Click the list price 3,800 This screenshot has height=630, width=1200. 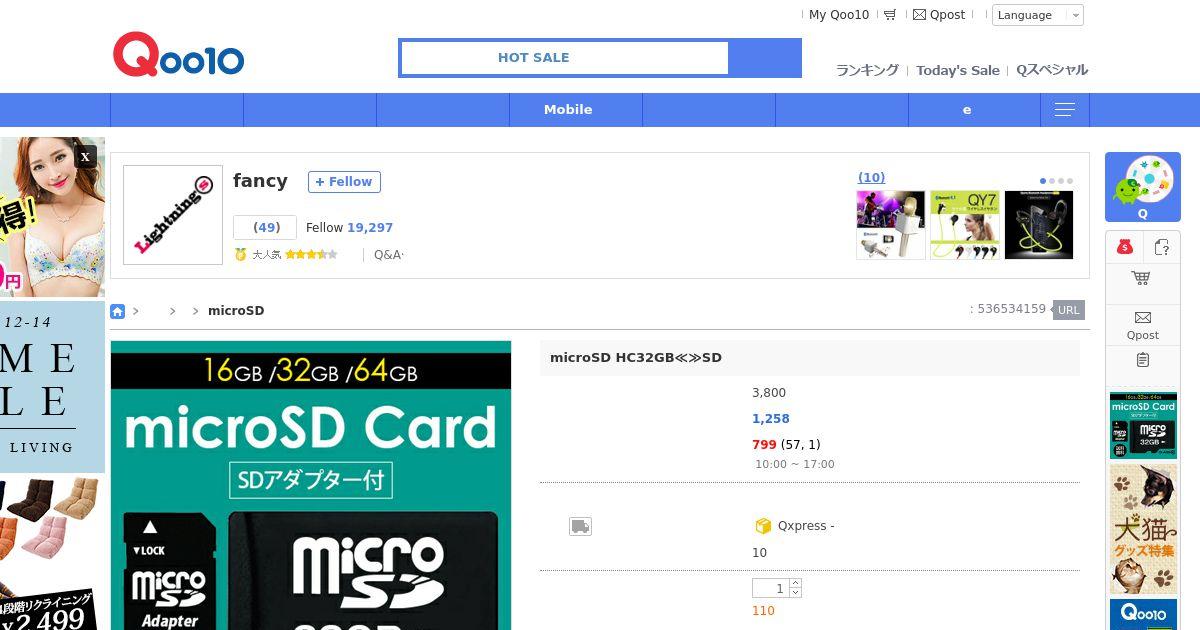coord(769,393)
